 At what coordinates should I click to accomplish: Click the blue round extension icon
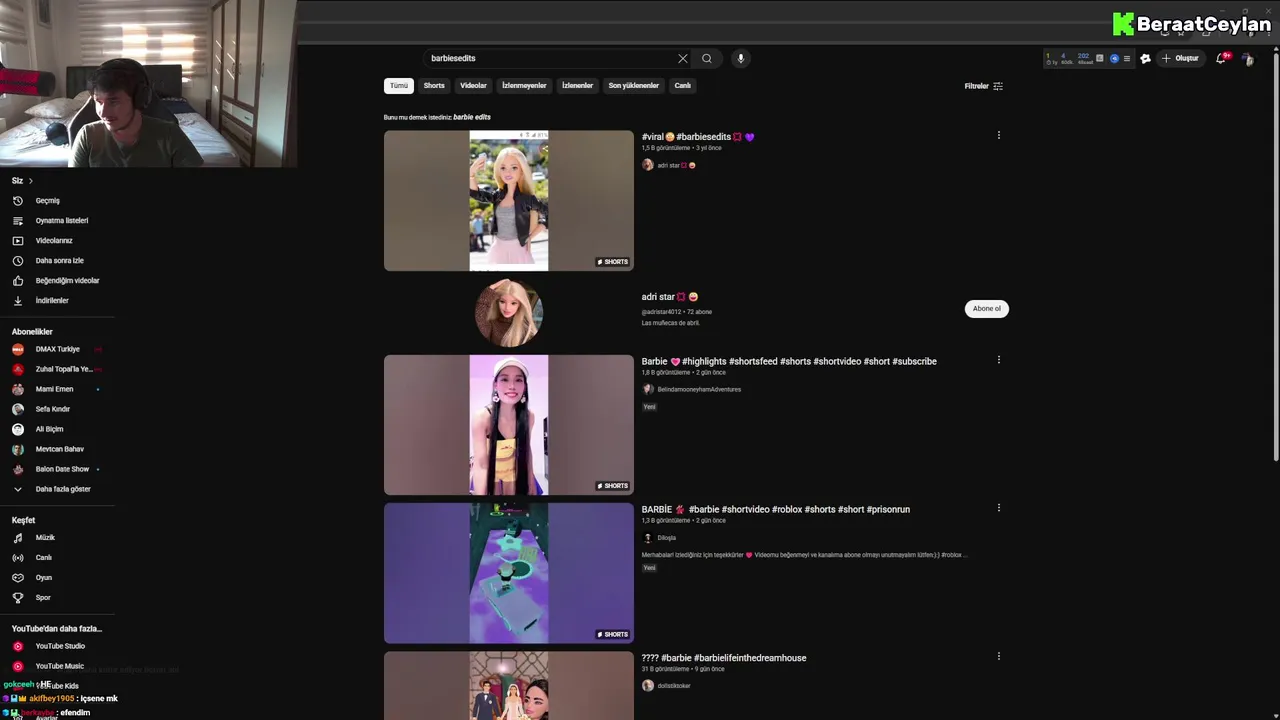point(1114,59)
